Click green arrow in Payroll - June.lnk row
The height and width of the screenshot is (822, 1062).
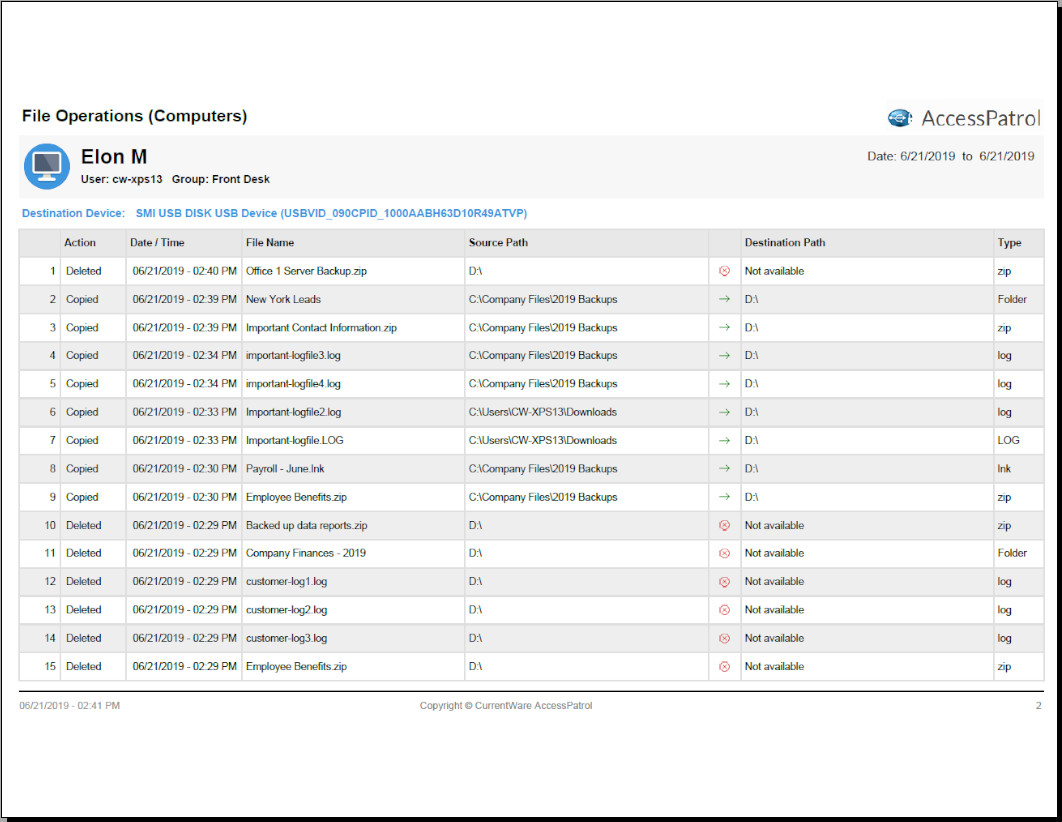(724, 468)
